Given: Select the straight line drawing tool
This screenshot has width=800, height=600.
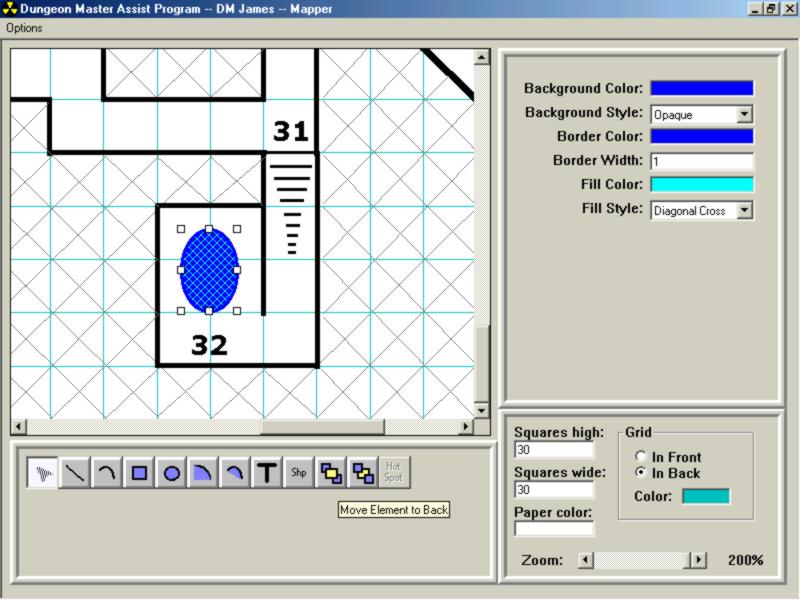Looking at the screenshot, I should click(x=75, y=474).
